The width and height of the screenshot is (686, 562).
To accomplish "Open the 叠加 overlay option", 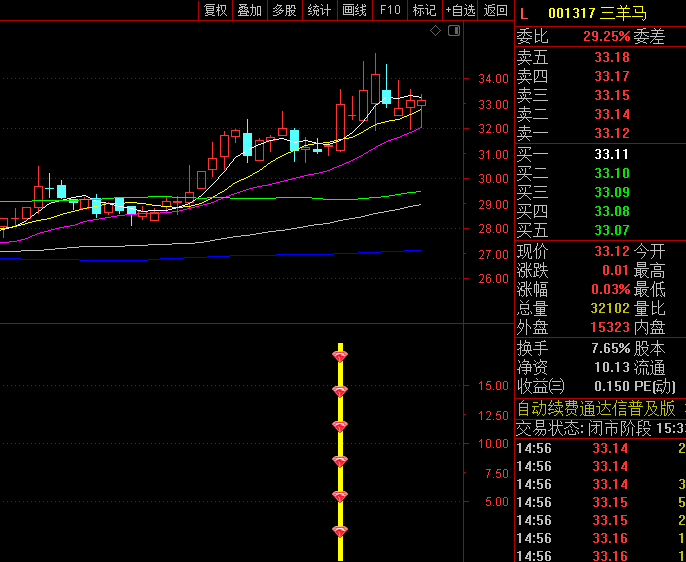I will [249, 10].
